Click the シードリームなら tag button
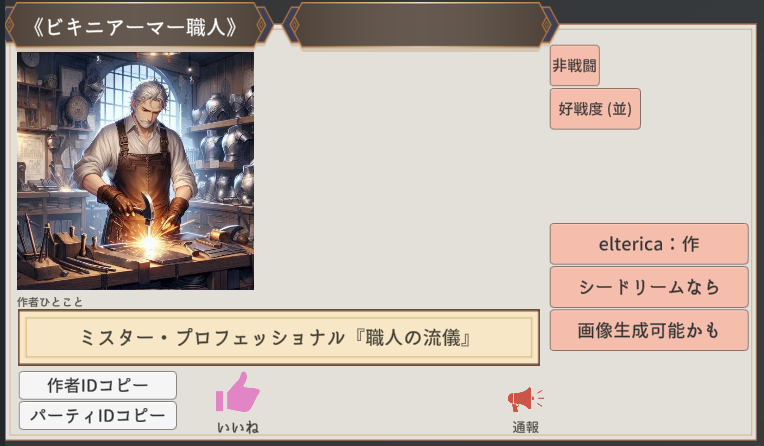 (x=649, y=287)
